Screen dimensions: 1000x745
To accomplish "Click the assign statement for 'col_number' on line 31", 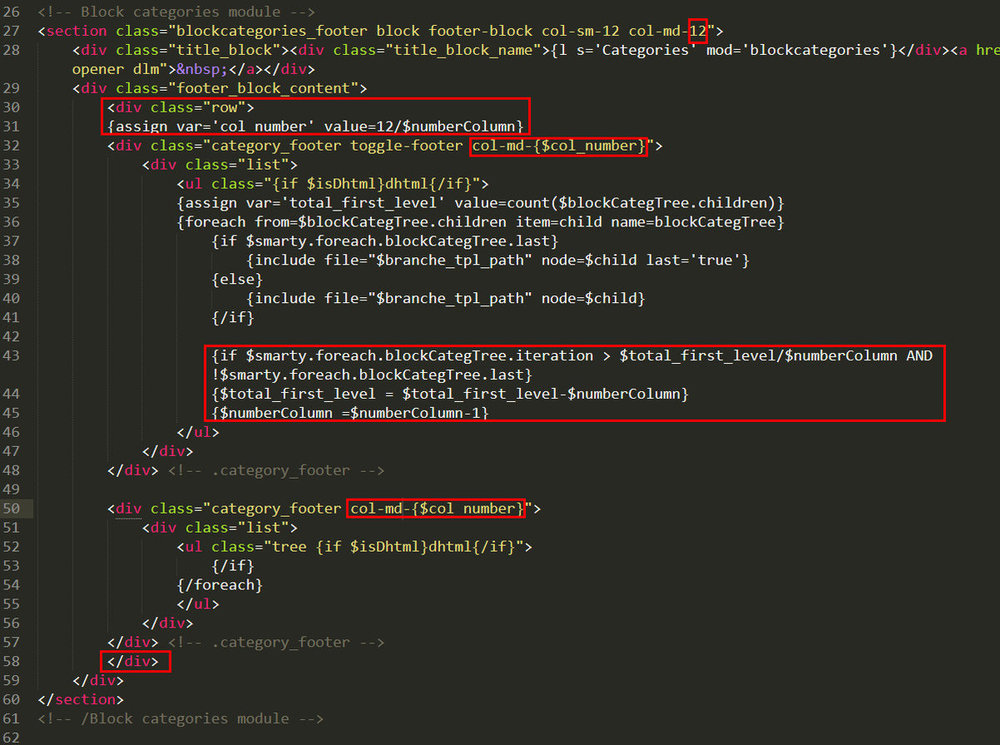I will (x=313, y=126).
